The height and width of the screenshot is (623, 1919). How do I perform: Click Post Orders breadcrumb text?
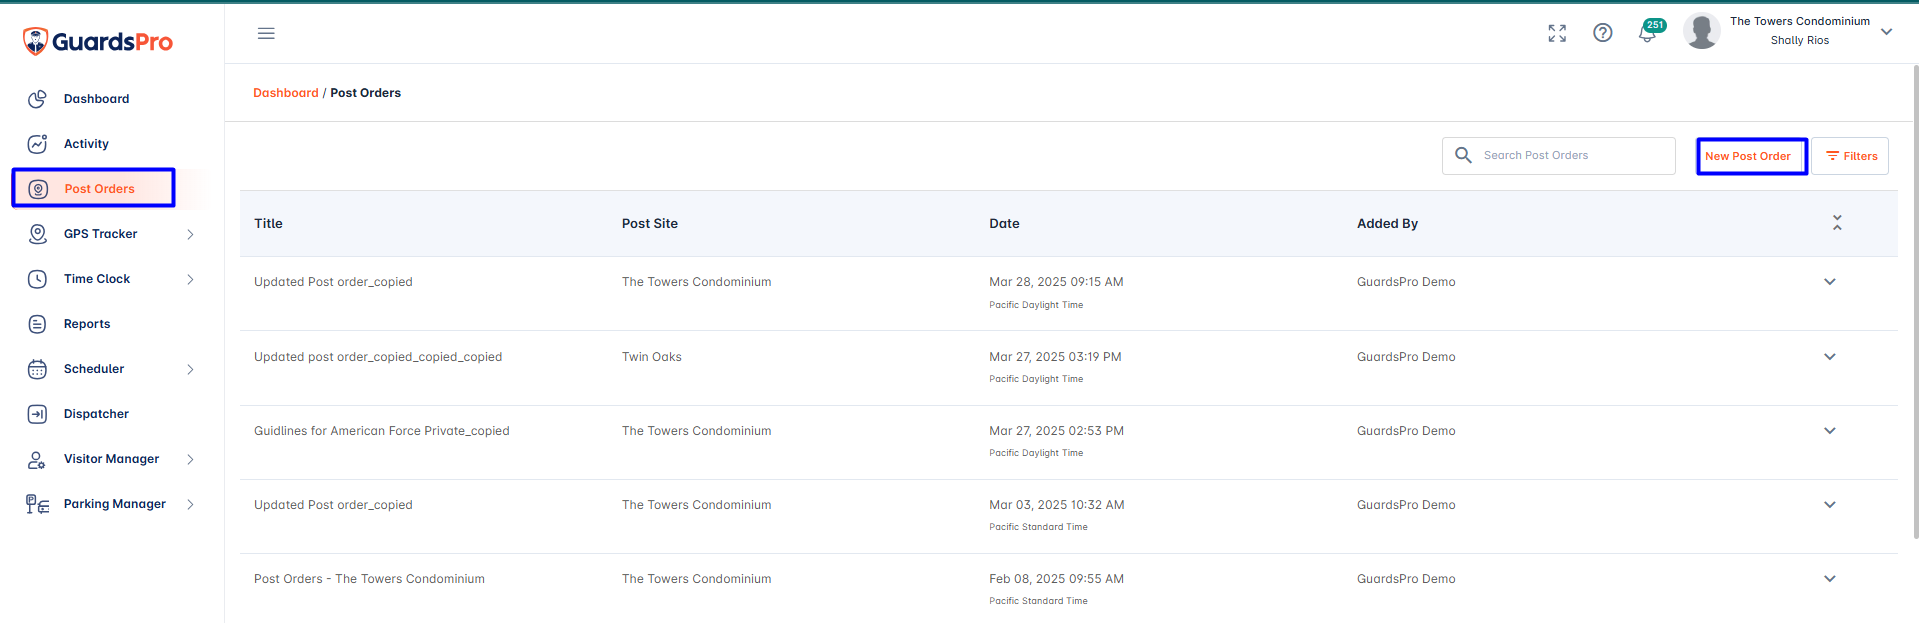[x=365, y=93]
